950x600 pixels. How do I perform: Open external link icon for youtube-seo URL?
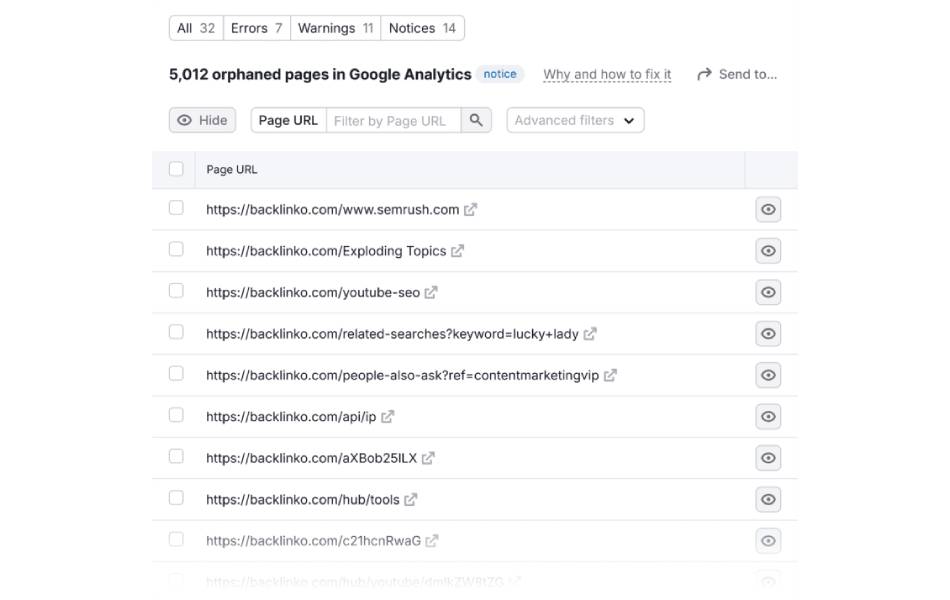(x=431, y=293)
